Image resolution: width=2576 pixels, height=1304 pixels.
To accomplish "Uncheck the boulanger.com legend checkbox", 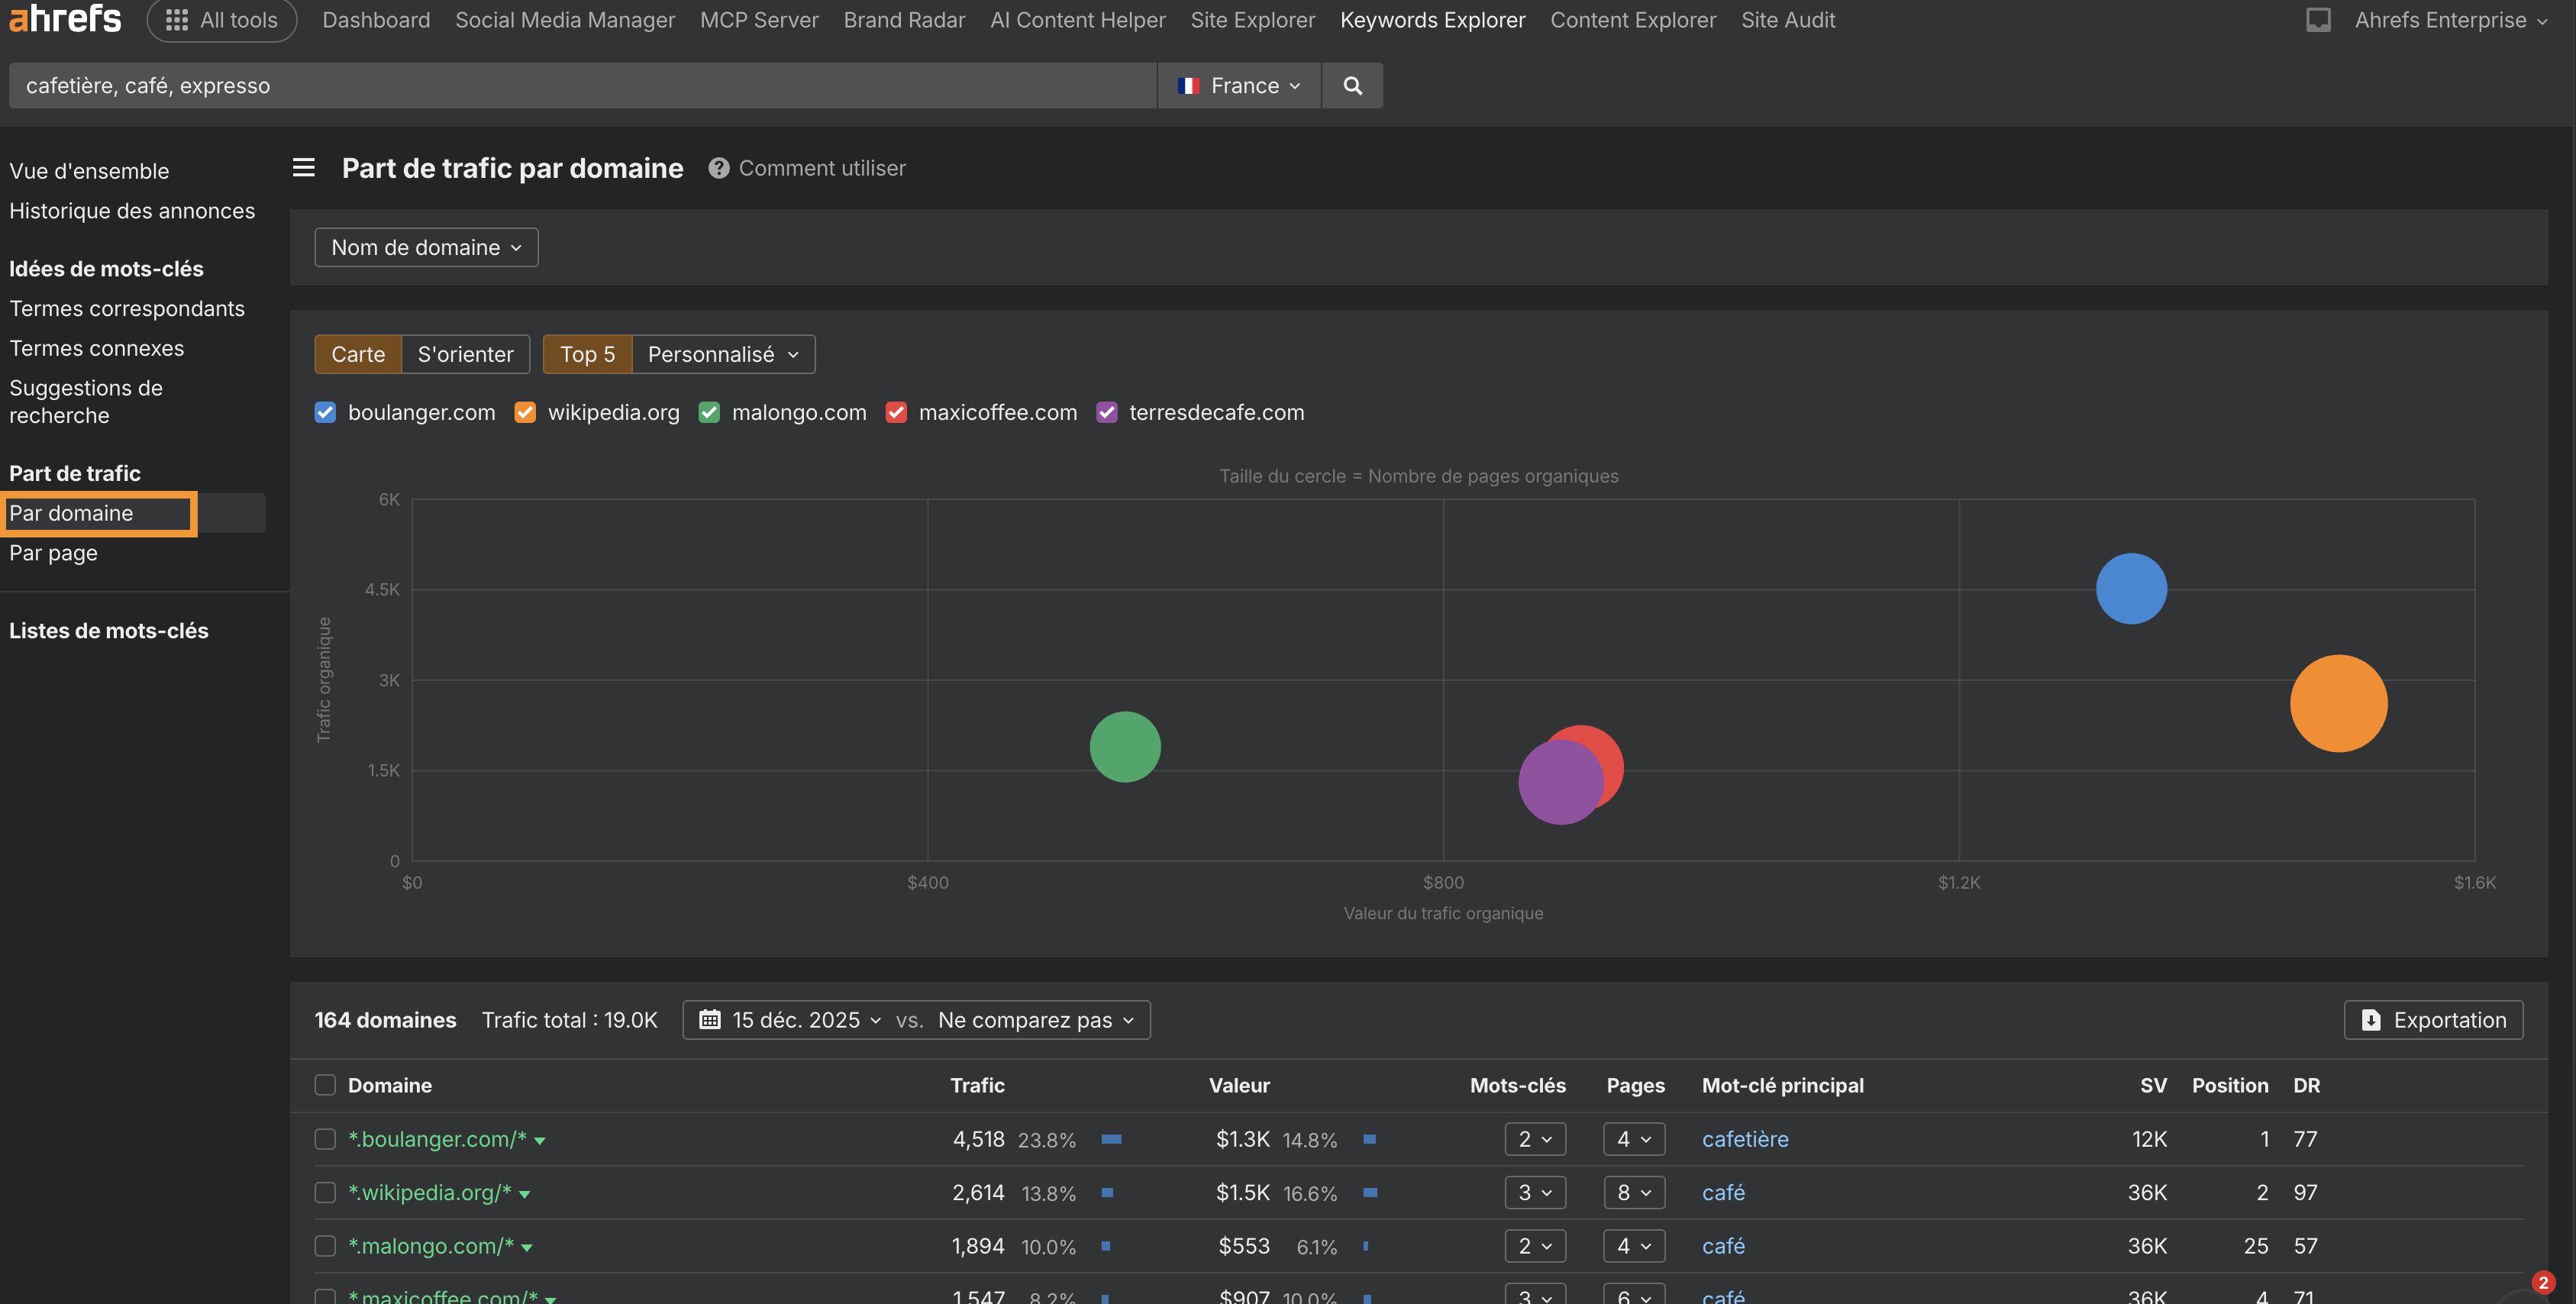I will tap(325, 412).
